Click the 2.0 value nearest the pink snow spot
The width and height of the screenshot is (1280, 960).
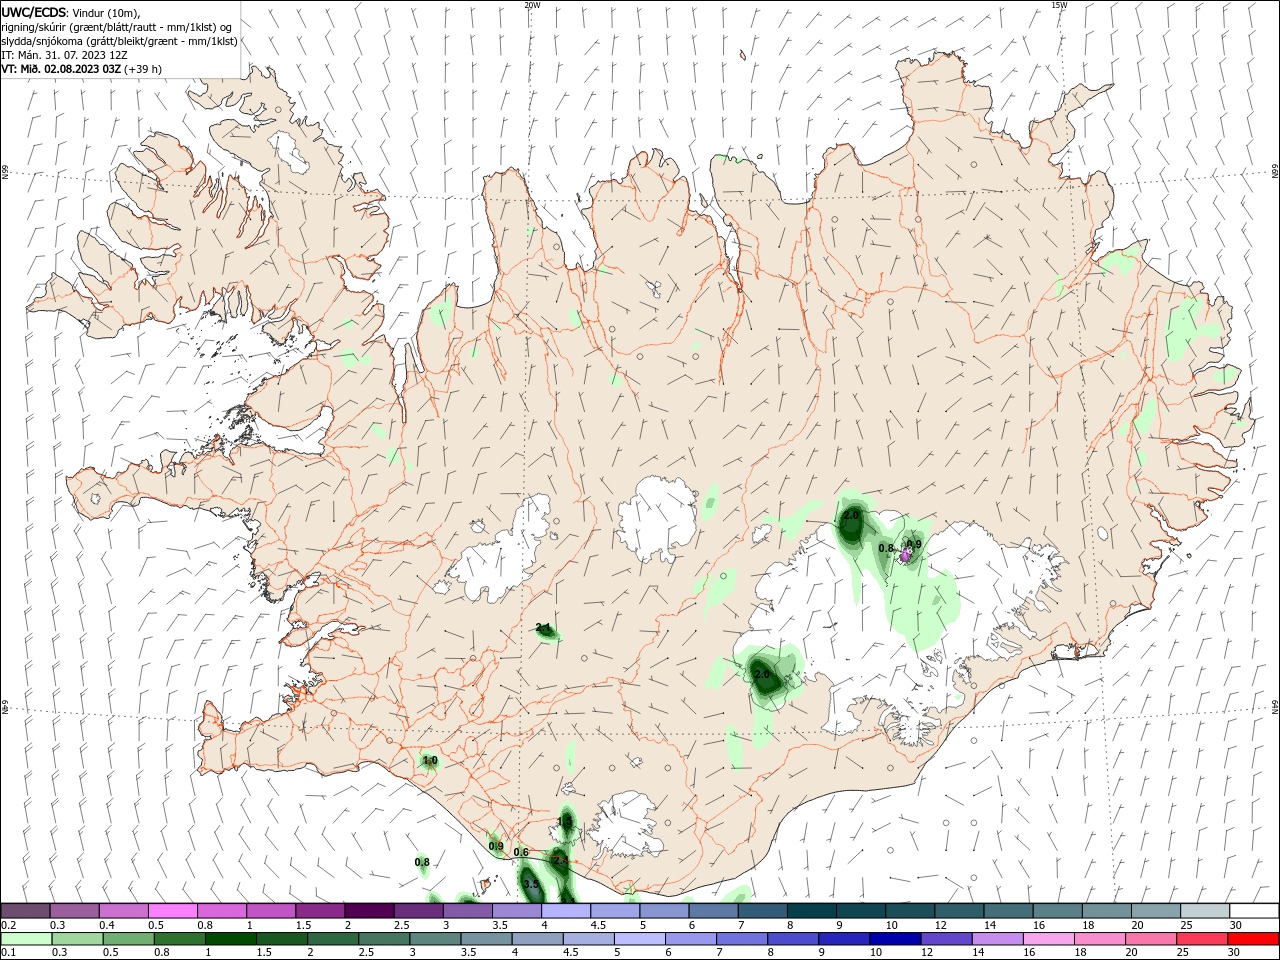click(851, 515)
